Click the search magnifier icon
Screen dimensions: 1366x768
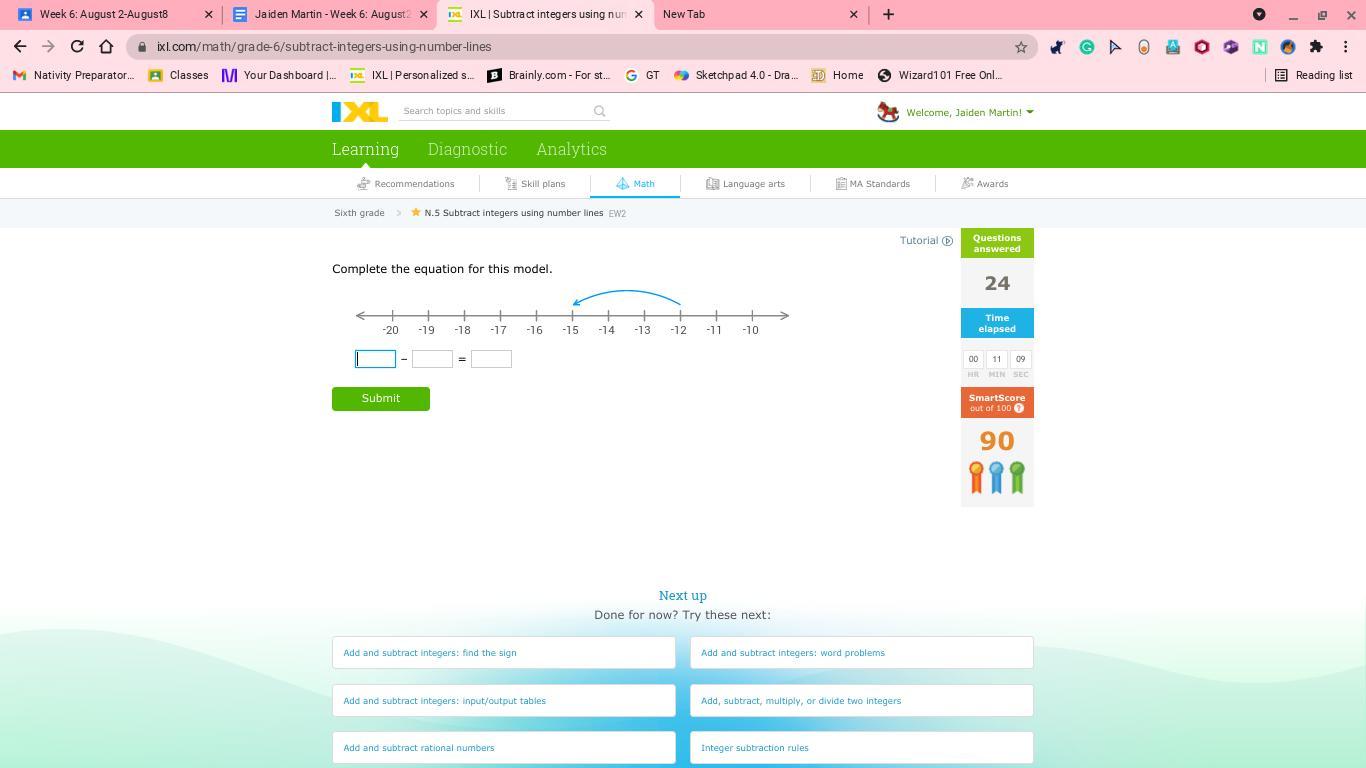click(x=600, y=111)
